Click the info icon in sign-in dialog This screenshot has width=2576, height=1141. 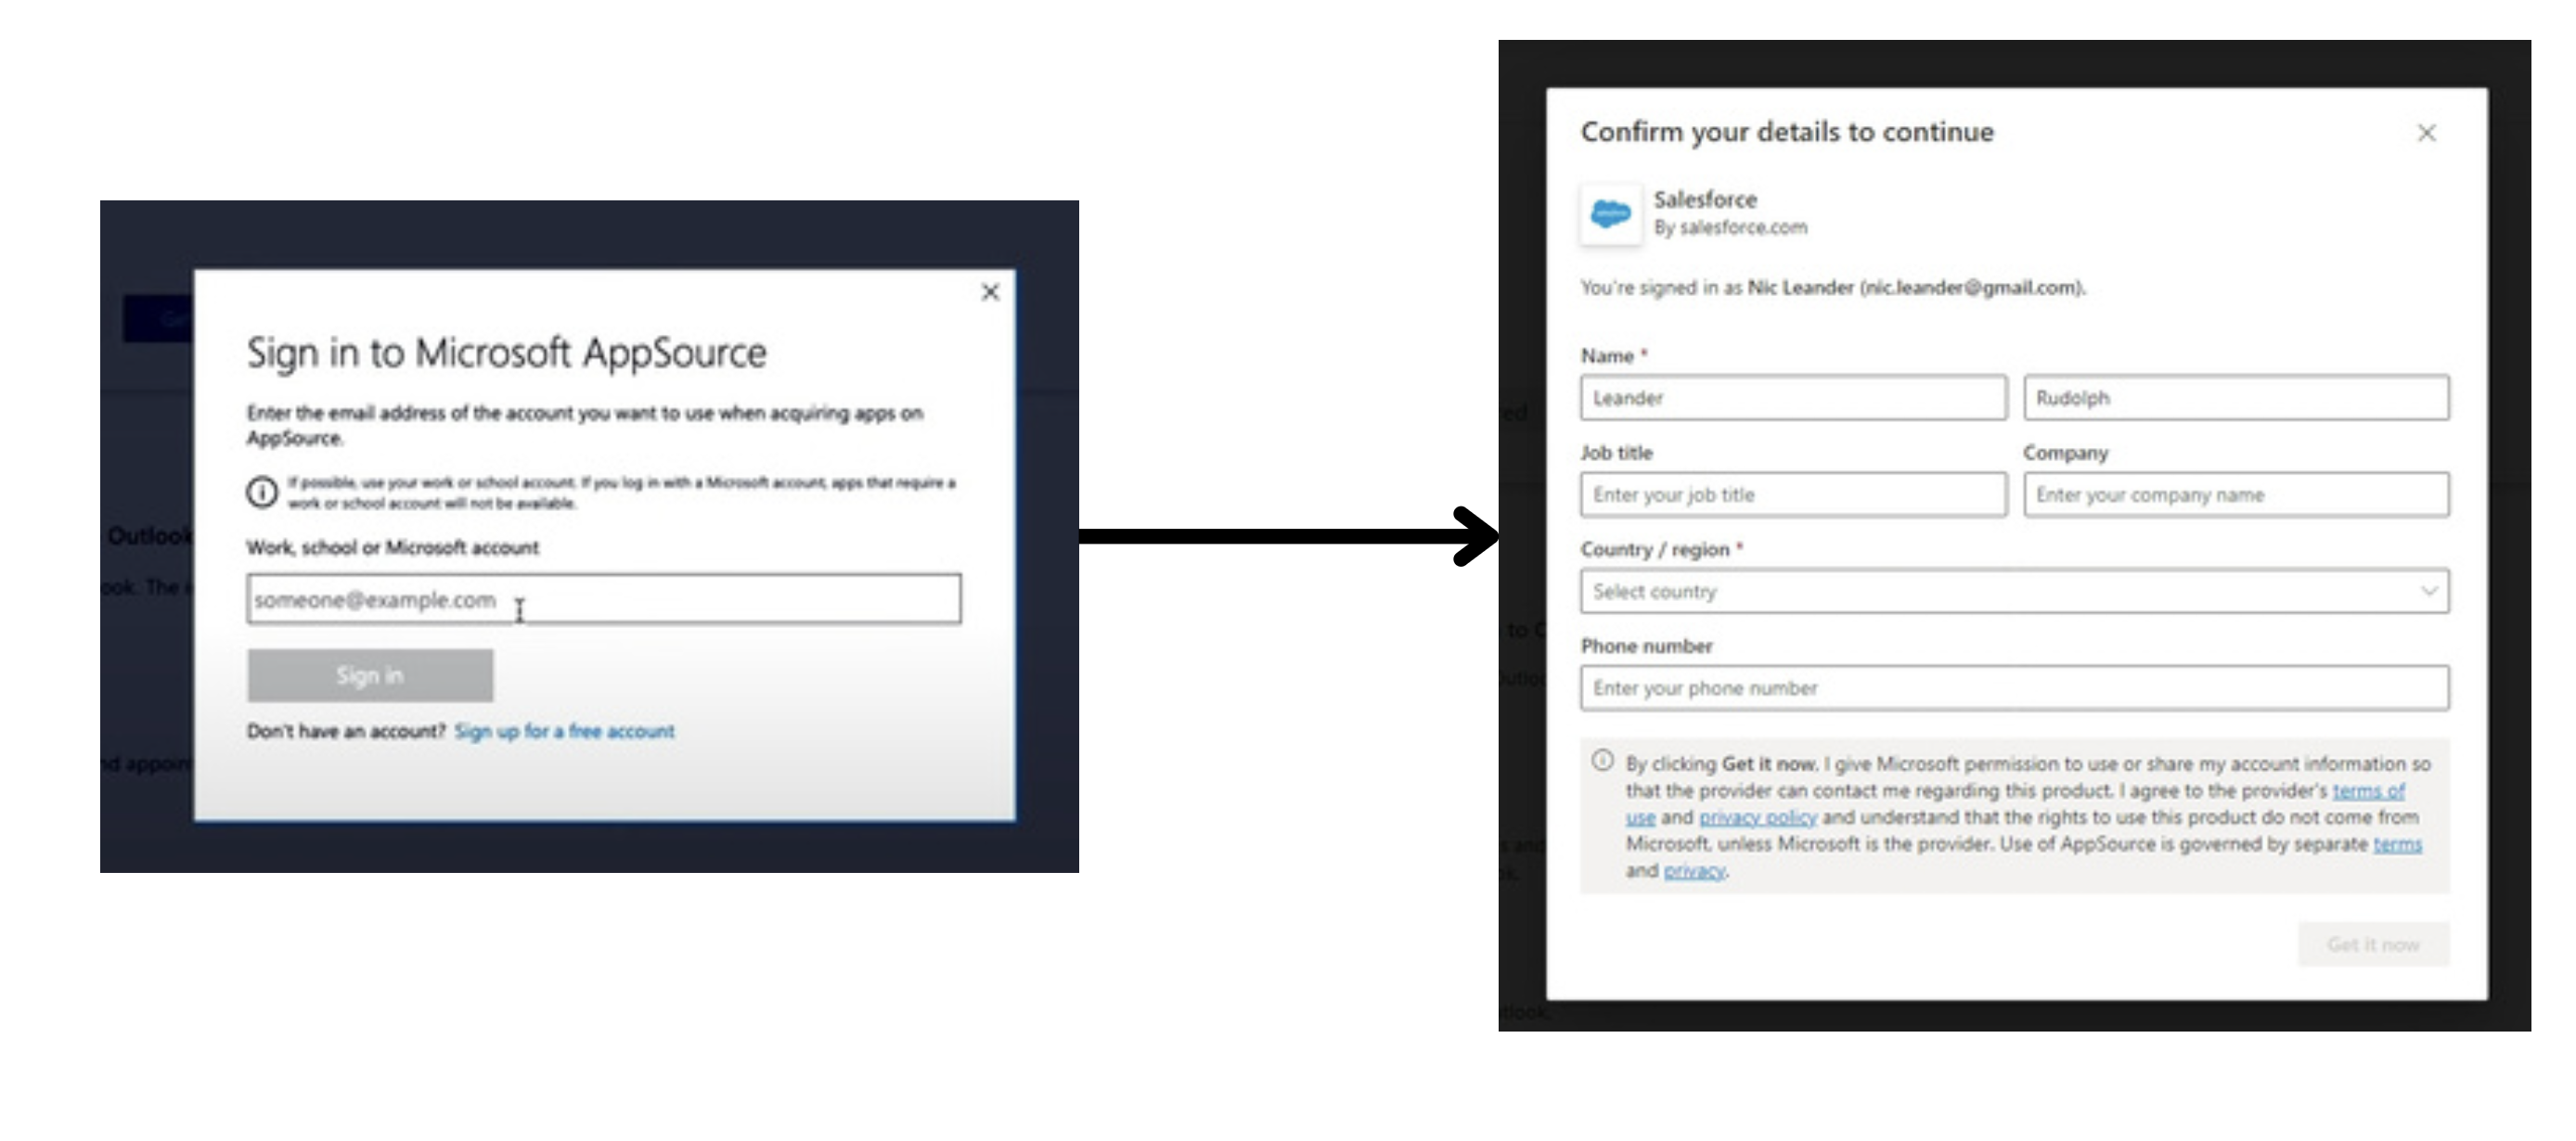tap(262, 492)
